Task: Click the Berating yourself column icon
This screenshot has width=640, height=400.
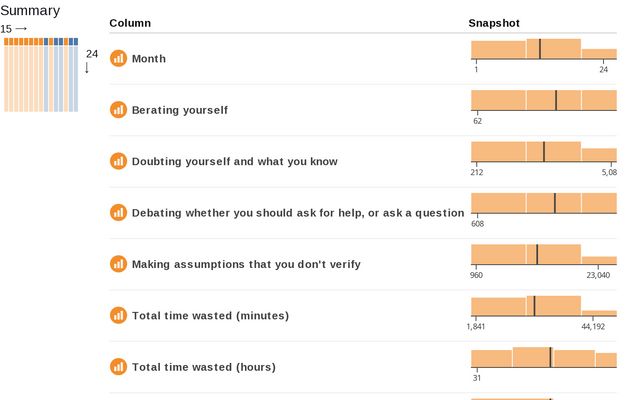Action: coord(118,110)
